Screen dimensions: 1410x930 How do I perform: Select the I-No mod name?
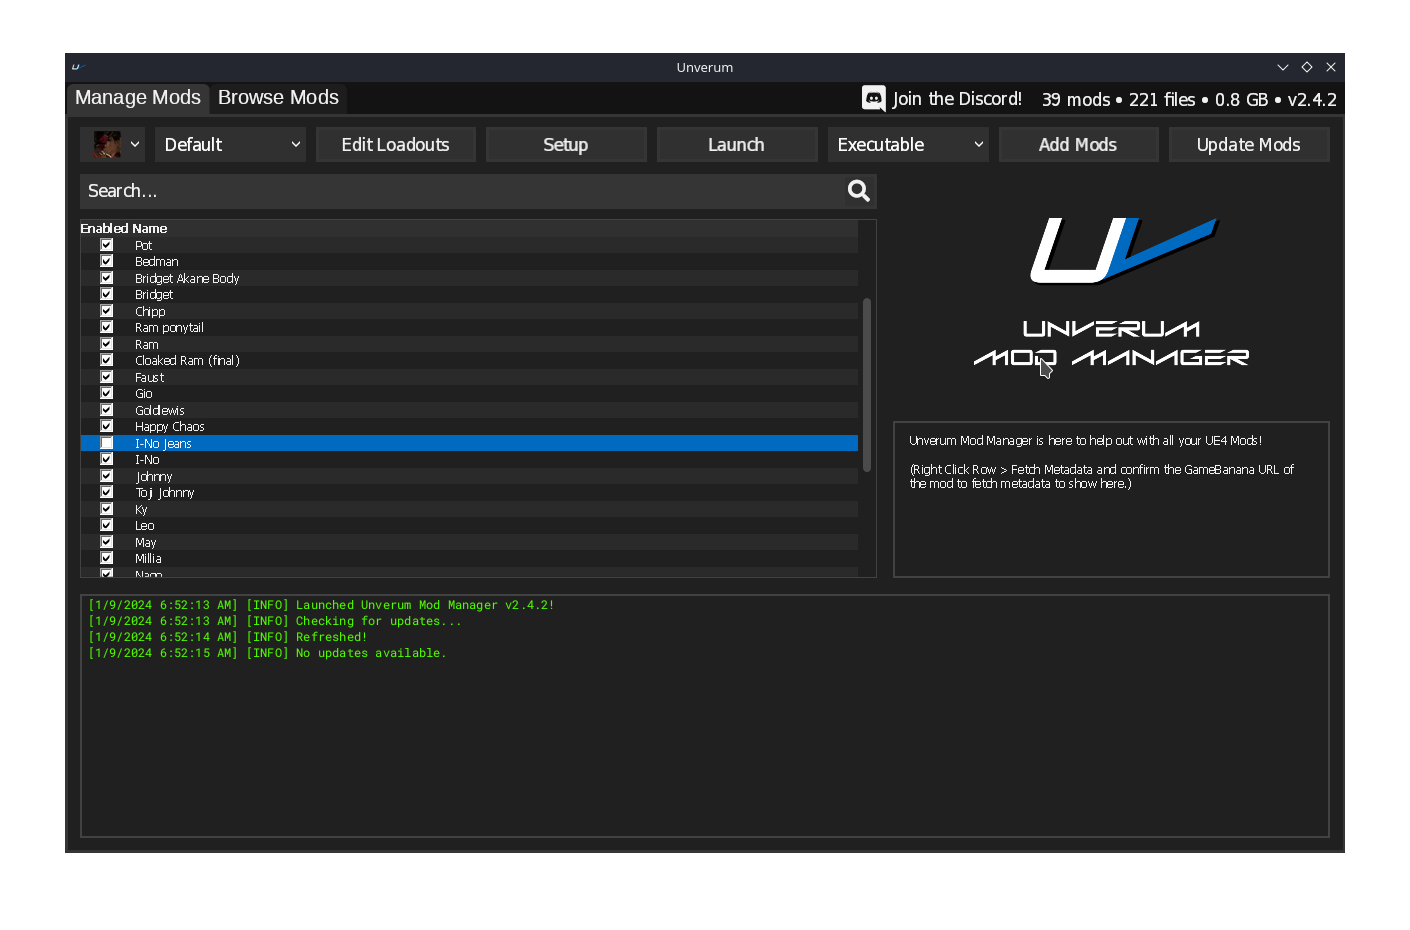click(147, 460)
